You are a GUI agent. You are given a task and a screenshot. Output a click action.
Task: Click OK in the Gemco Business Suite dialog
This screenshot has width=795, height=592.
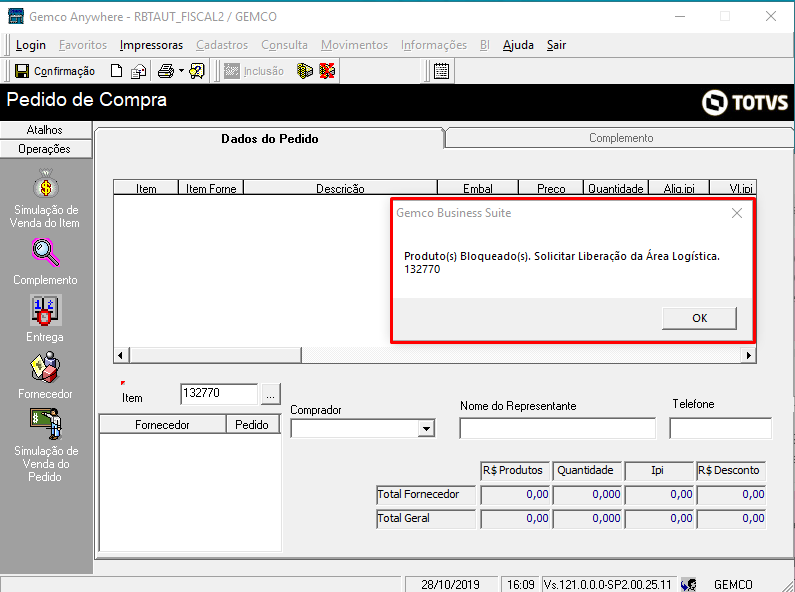[x=699, y=318]
